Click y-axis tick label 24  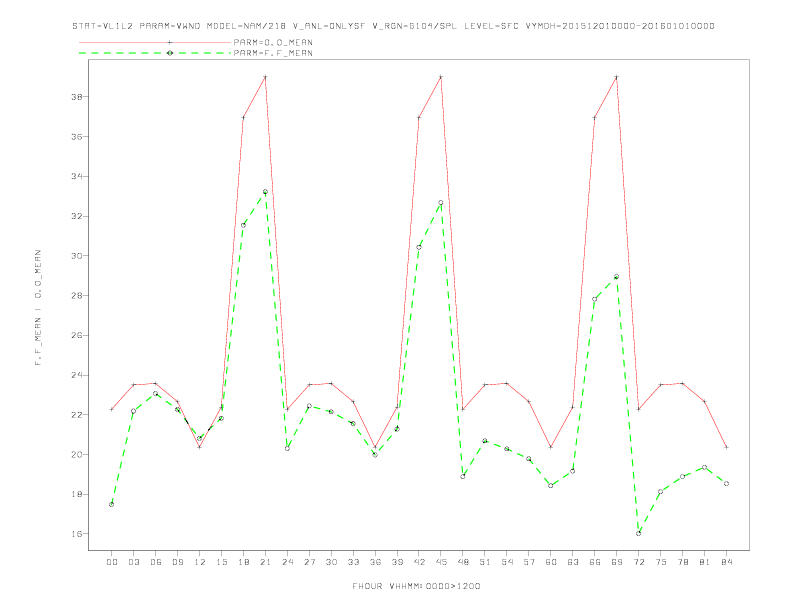77,375
